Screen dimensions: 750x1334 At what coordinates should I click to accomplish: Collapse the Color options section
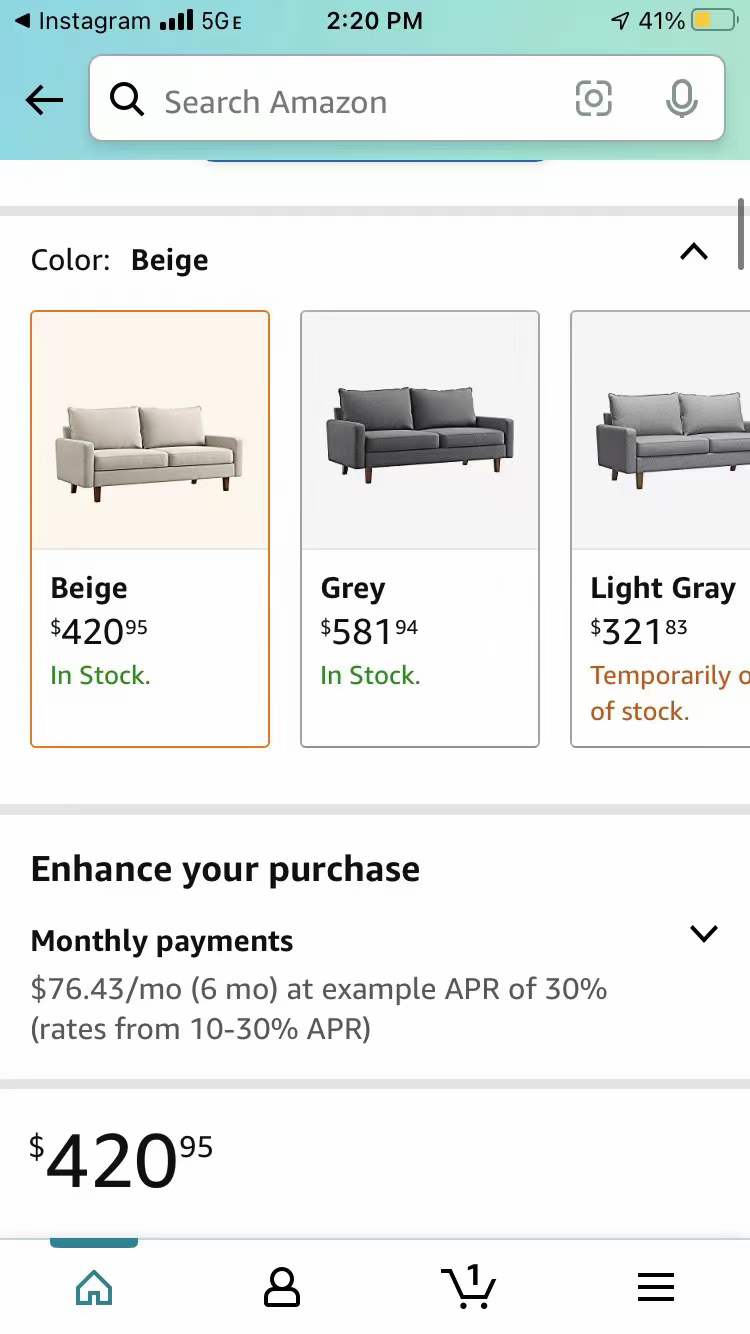(694, 252)
